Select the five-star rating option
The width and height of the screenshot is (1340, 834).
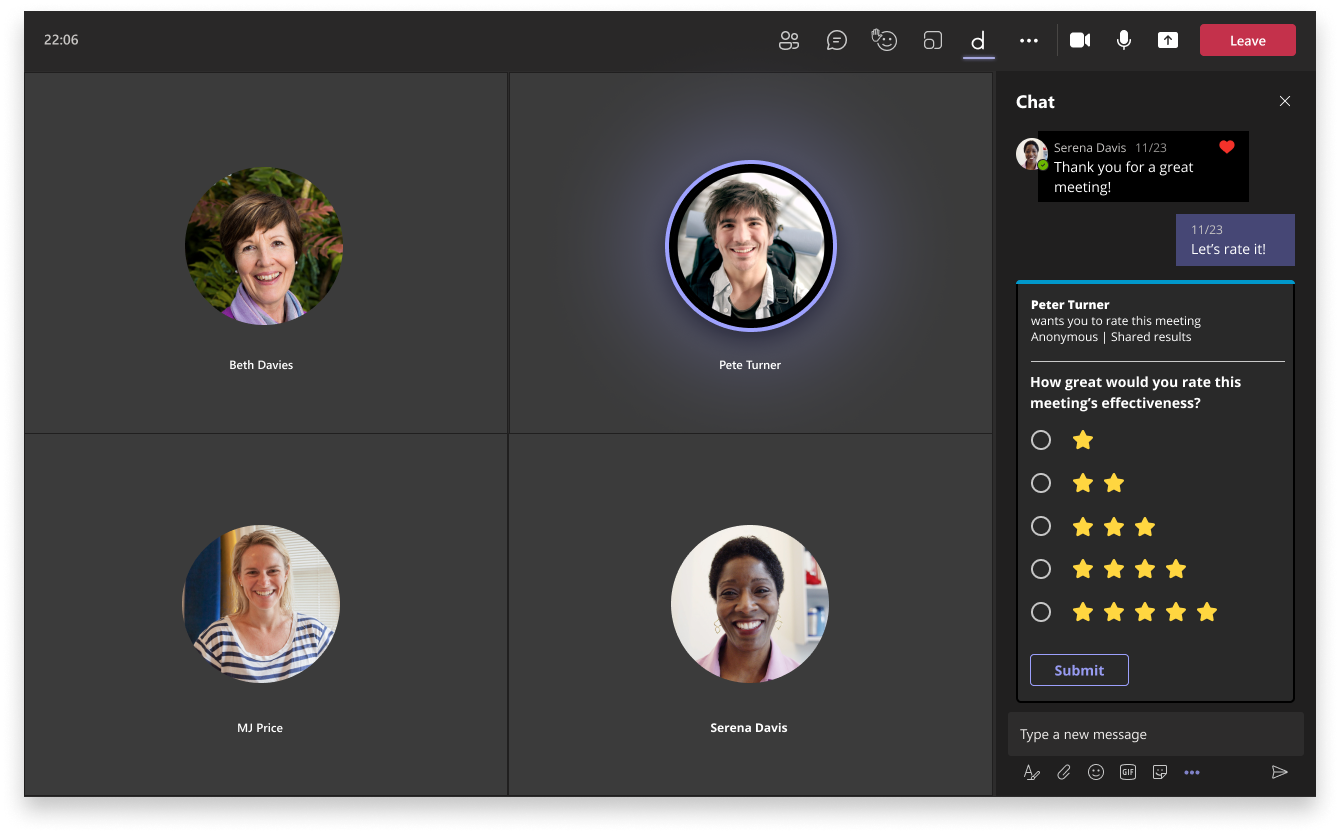click(1041, 612)
